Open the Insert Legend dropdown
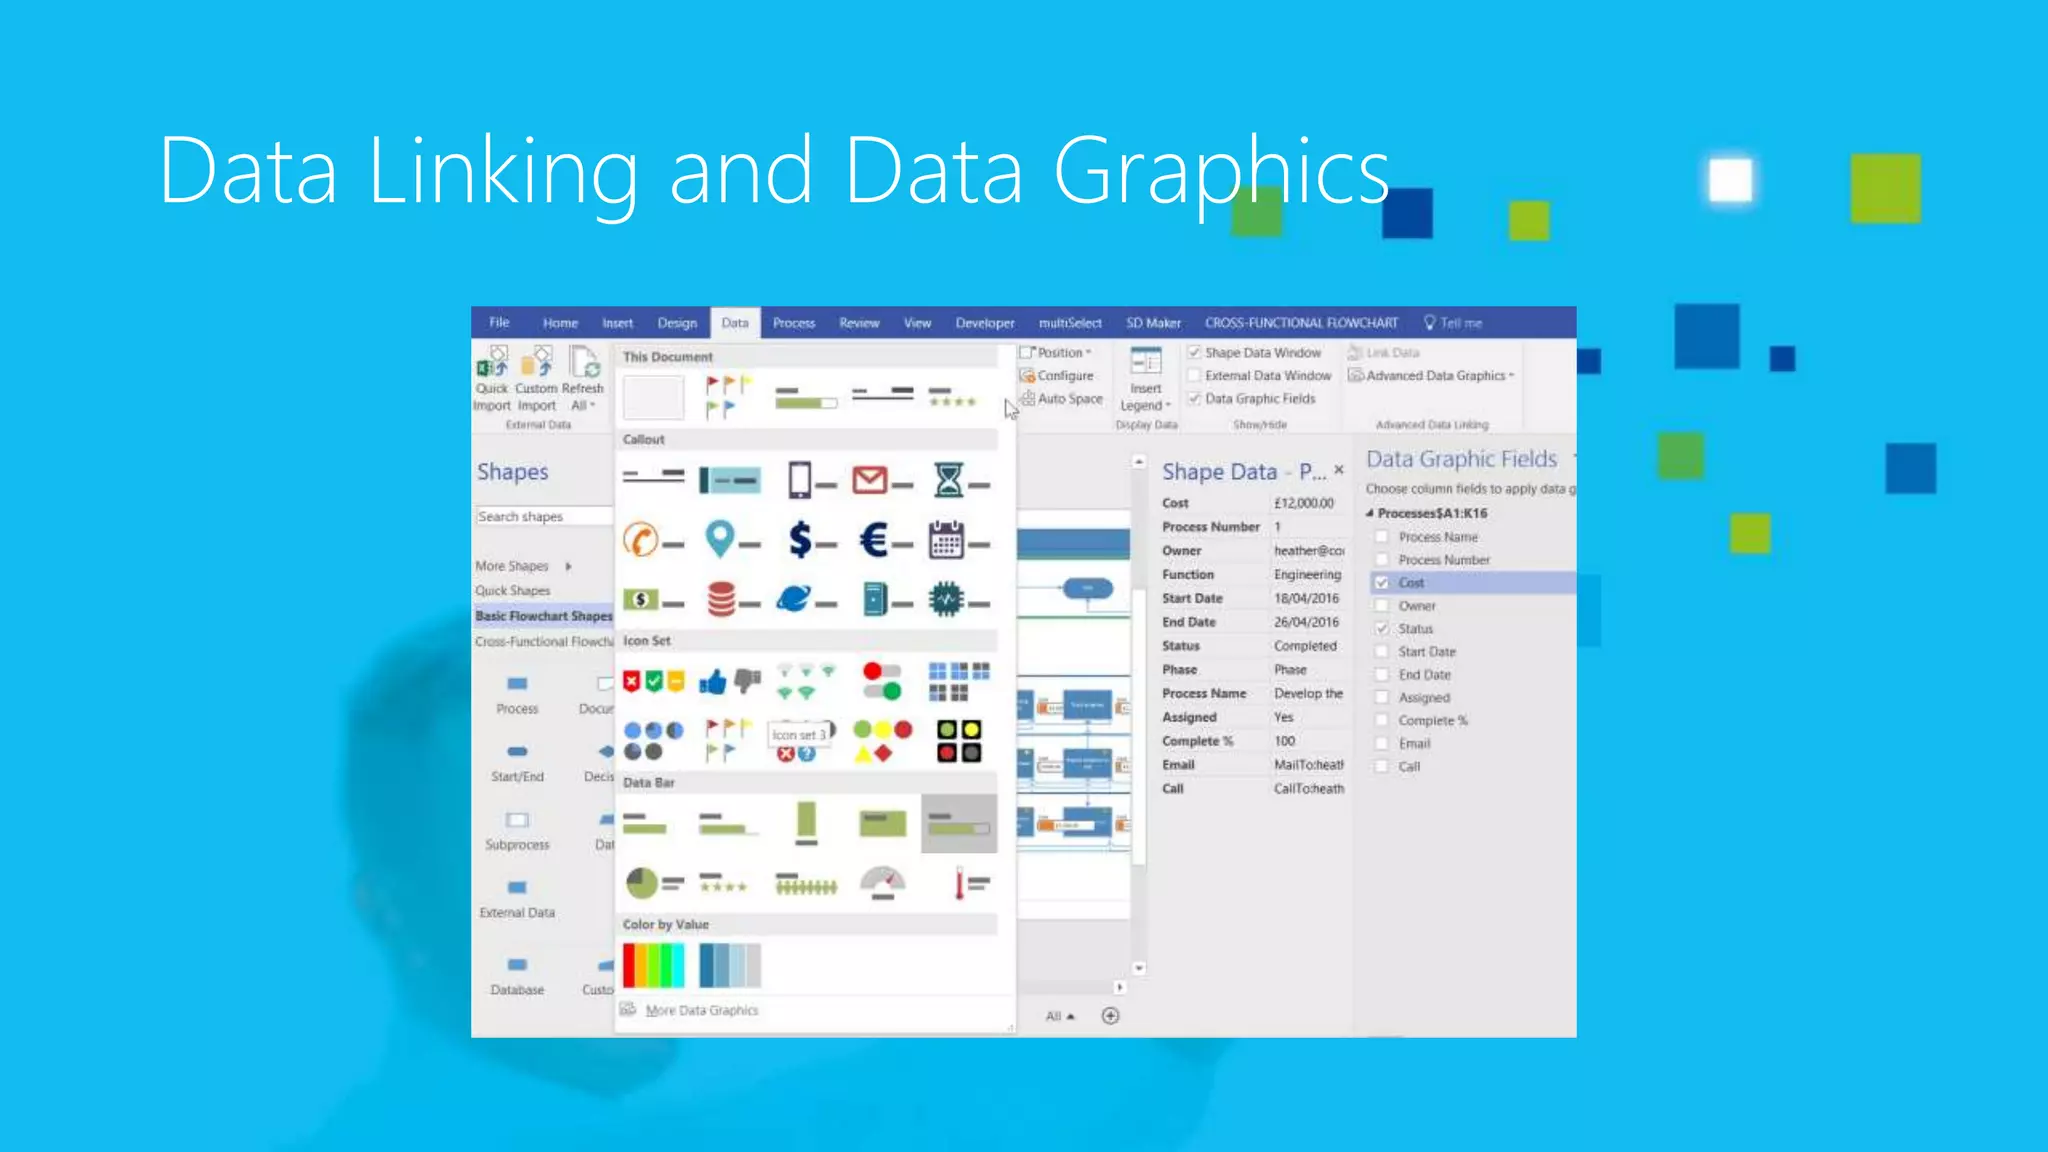The height and width of the screenshot is (1152, 2048). 1146,378
